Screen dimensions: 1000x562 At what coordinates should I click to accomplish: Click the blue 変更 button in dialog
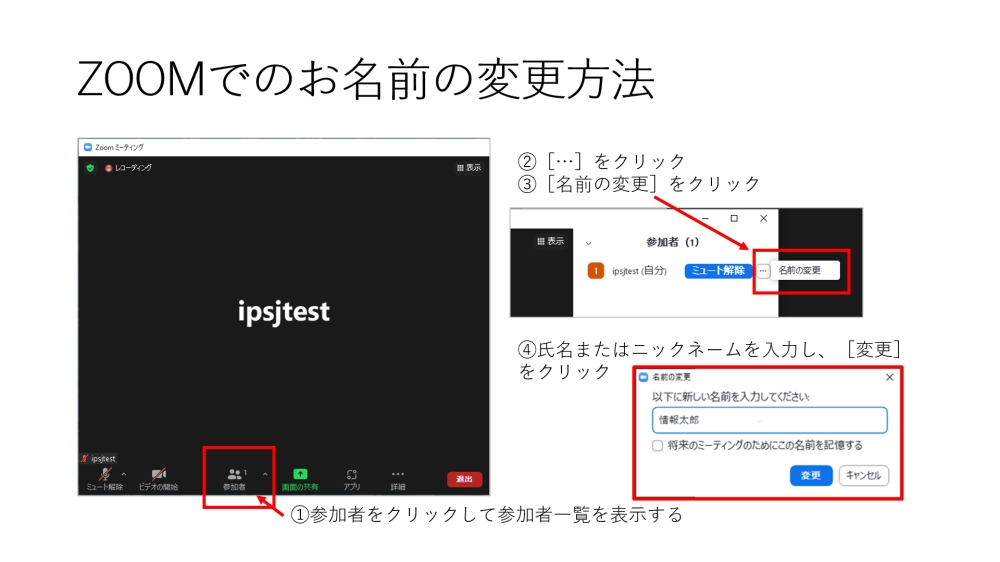tap(810, 476)
